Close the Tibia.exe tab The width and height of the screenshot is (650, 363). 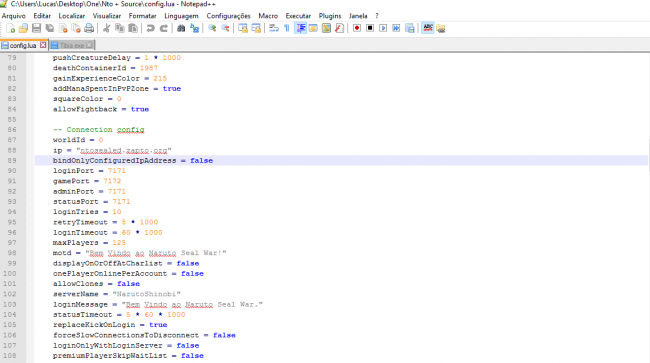[90, 45]
